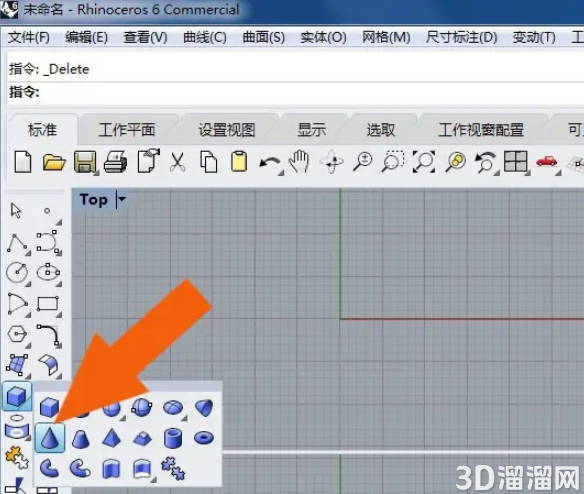Select the Rectangle tool
The height and width of the screenshot is (494, 584).
click(48, 304)
